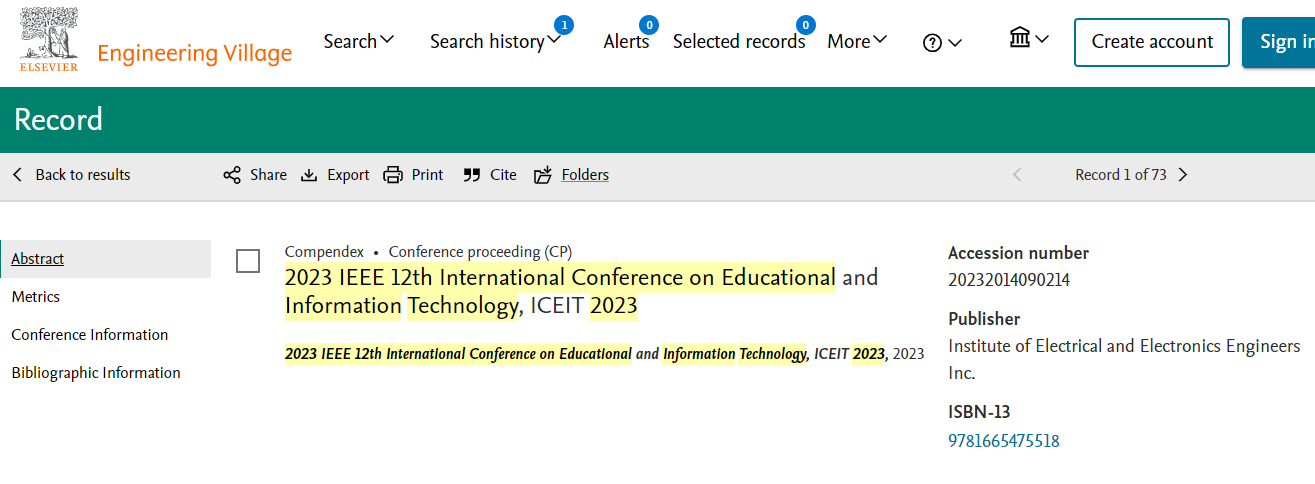Open Selected records
The image size is (1315, 484).
(x=739, y=41)
